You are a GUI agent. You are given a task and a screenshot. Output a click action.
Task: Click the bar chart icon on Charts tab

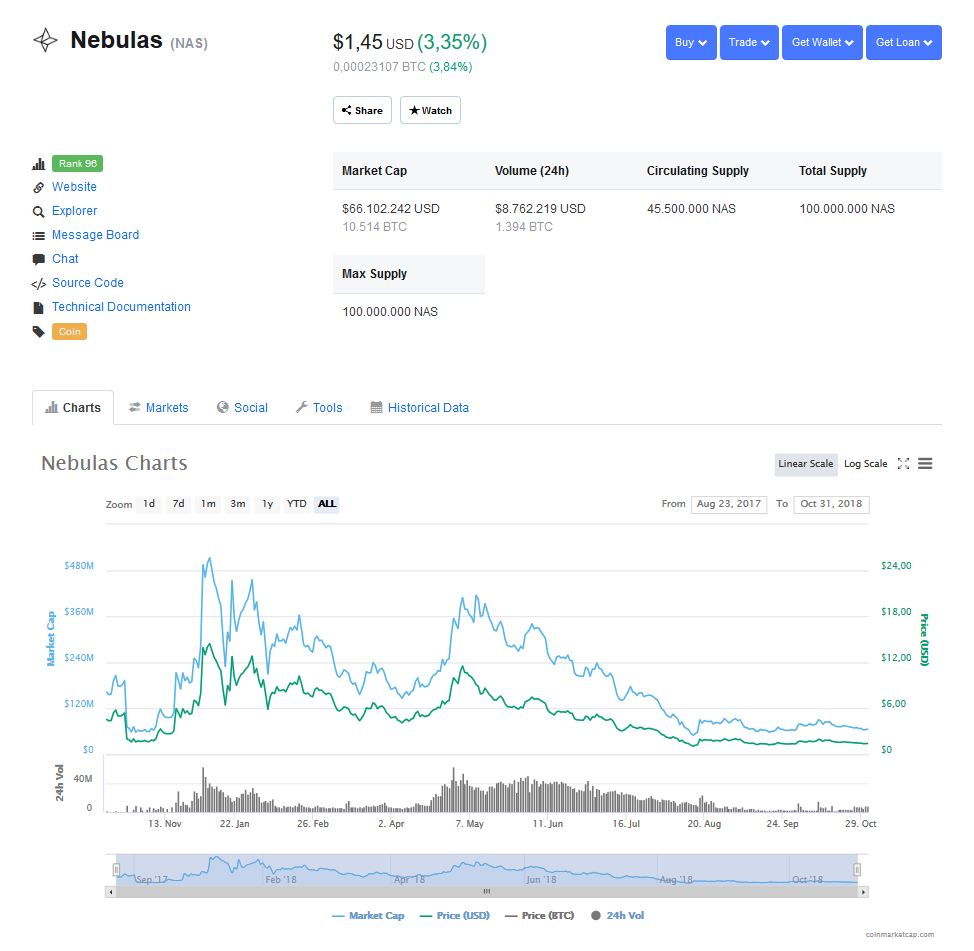coord(51,407)
